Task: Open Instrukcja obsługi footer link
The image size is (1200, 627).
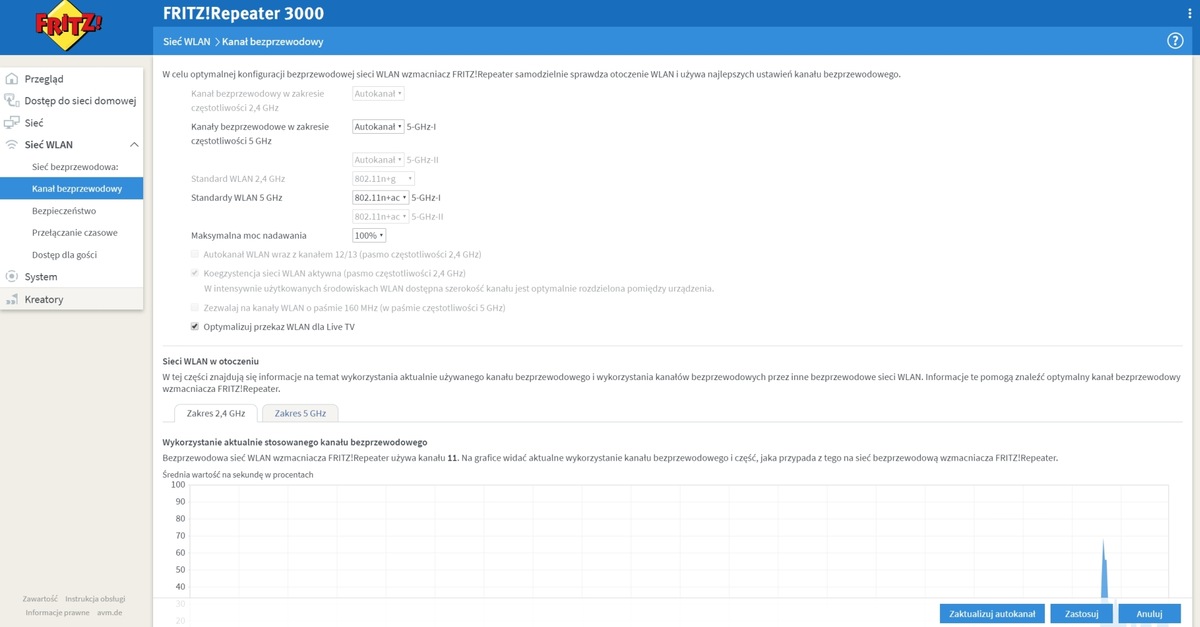Action: (x=95, y=598)
